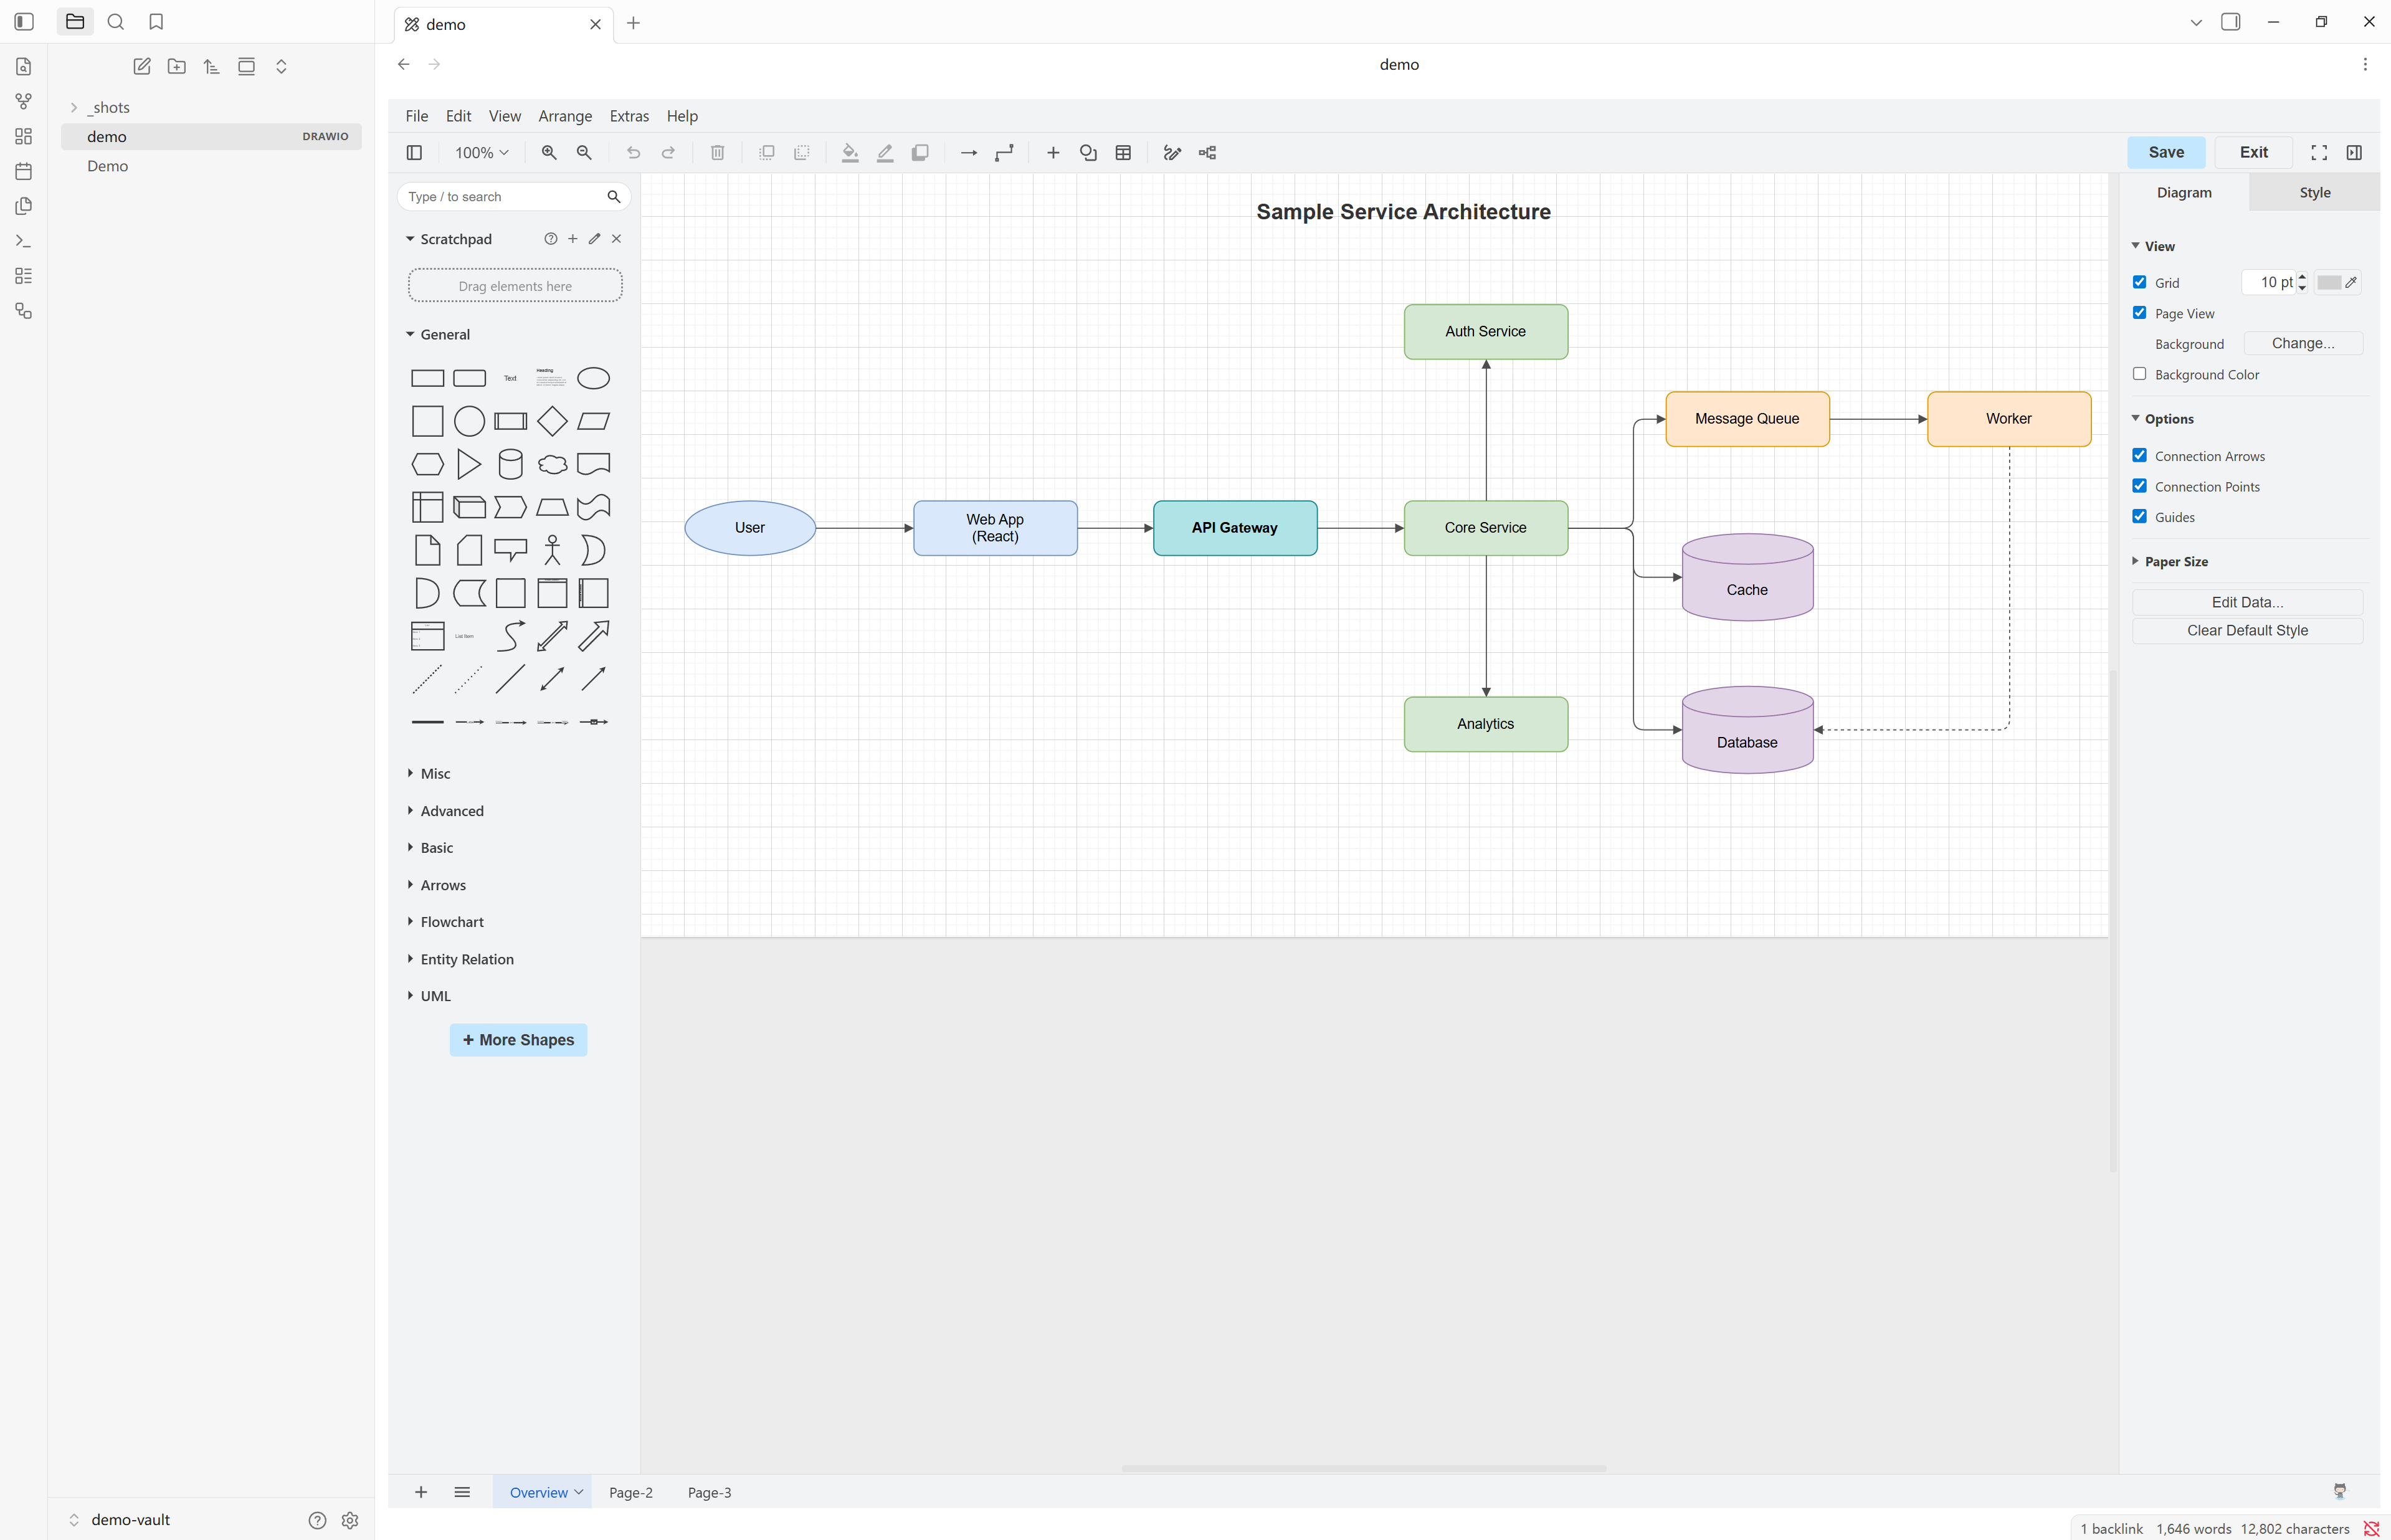Image resolution: width=2391 pixels, height=1540 pixels.
Task: Click the Zoom Out magnifier icon
Action: (x=584, y=153)
